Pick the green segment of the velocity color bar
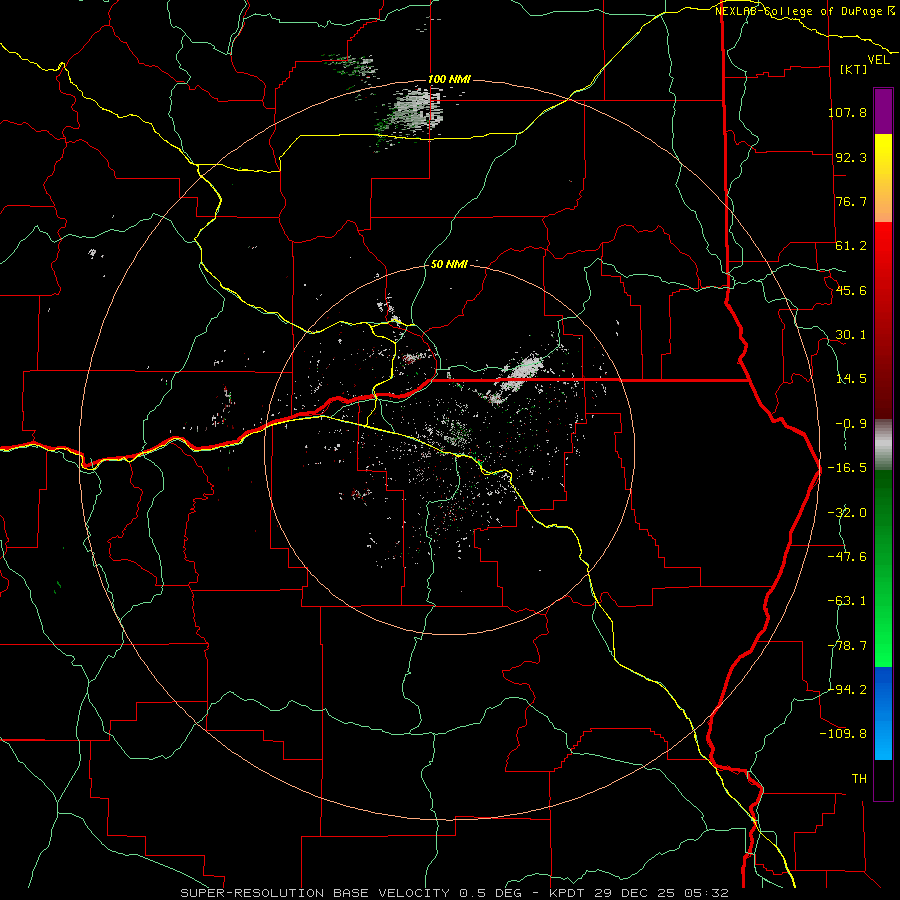 point(883,568)
